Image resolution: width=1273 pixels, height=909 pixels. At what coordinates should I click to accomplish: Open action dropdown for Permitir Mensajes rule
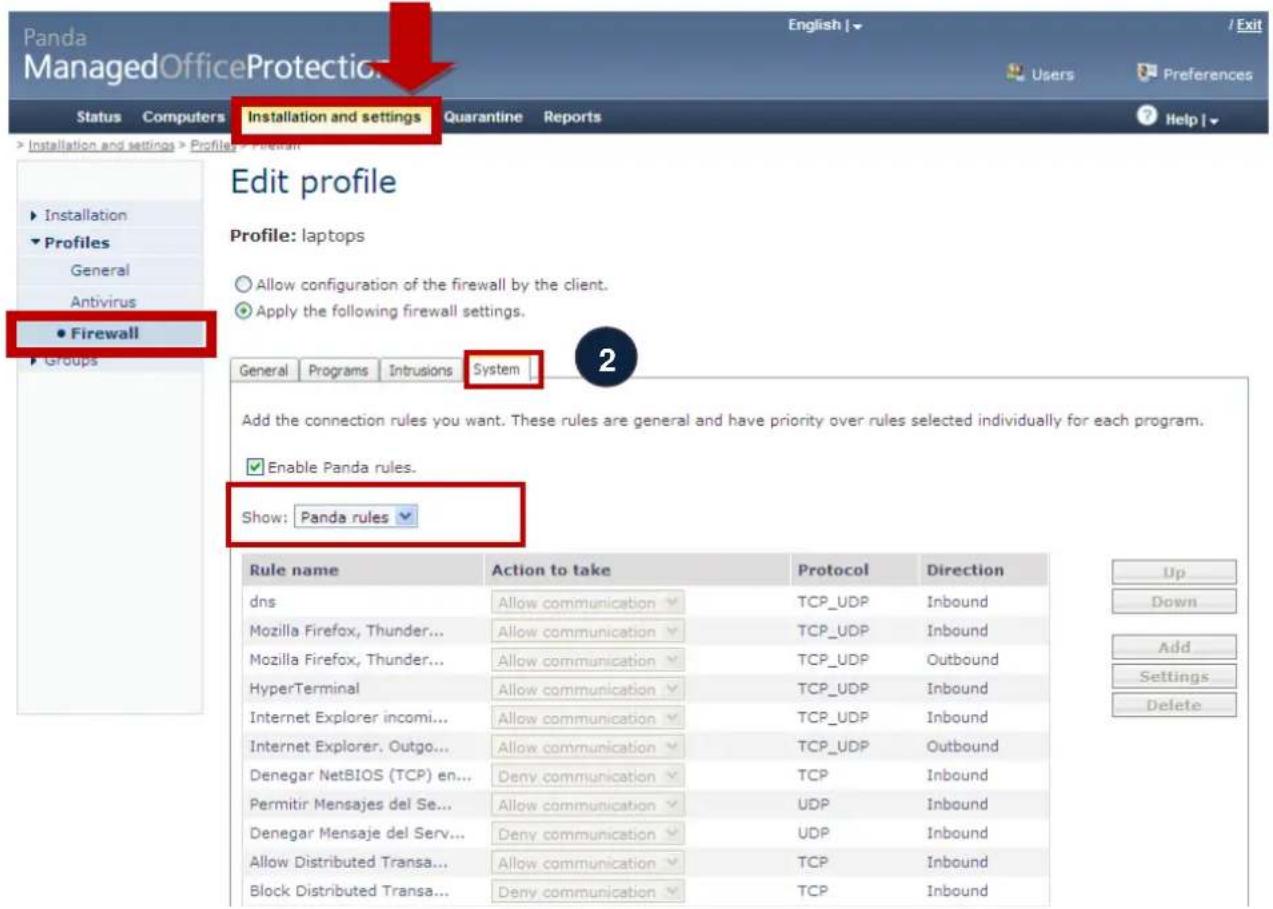click(587, 805)
